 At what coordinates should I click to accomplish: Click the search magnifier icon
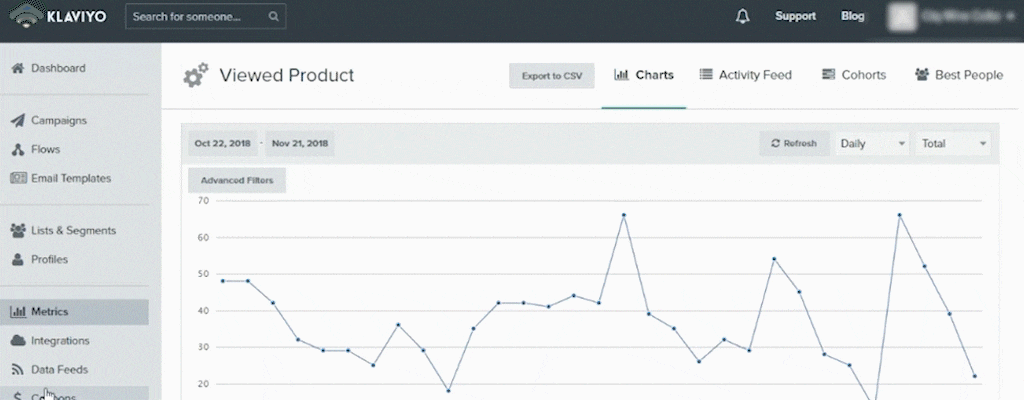tap(274, 17)
